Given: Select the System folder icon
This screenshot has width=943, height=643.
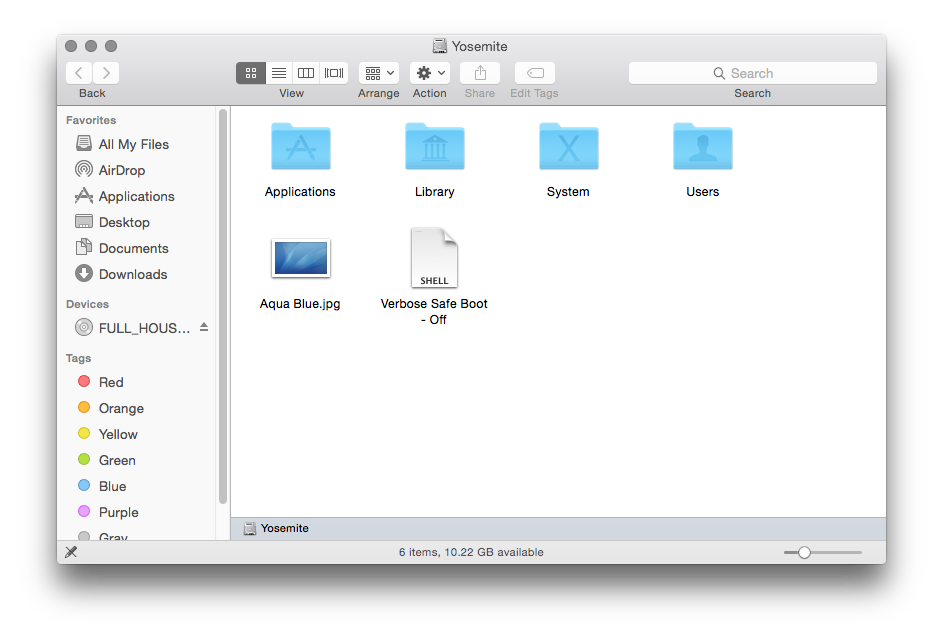Looking at the screenshot, I should pyautogui.click(x=569, y=147).
